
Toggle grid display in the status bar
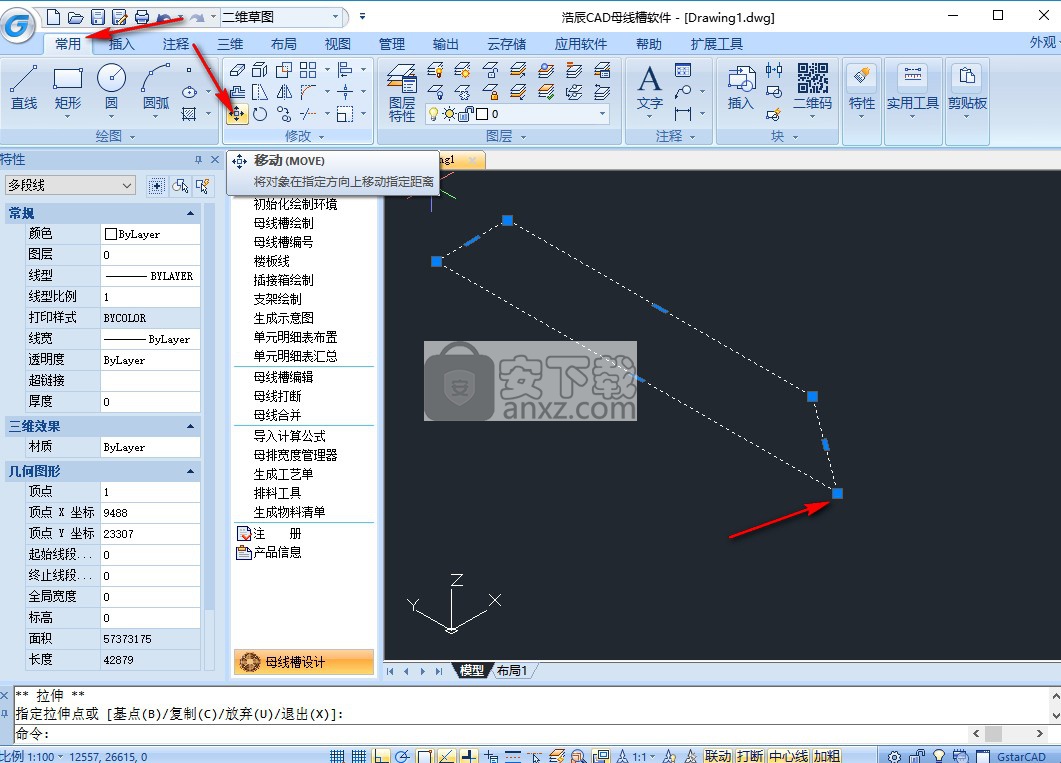point(359,756)
